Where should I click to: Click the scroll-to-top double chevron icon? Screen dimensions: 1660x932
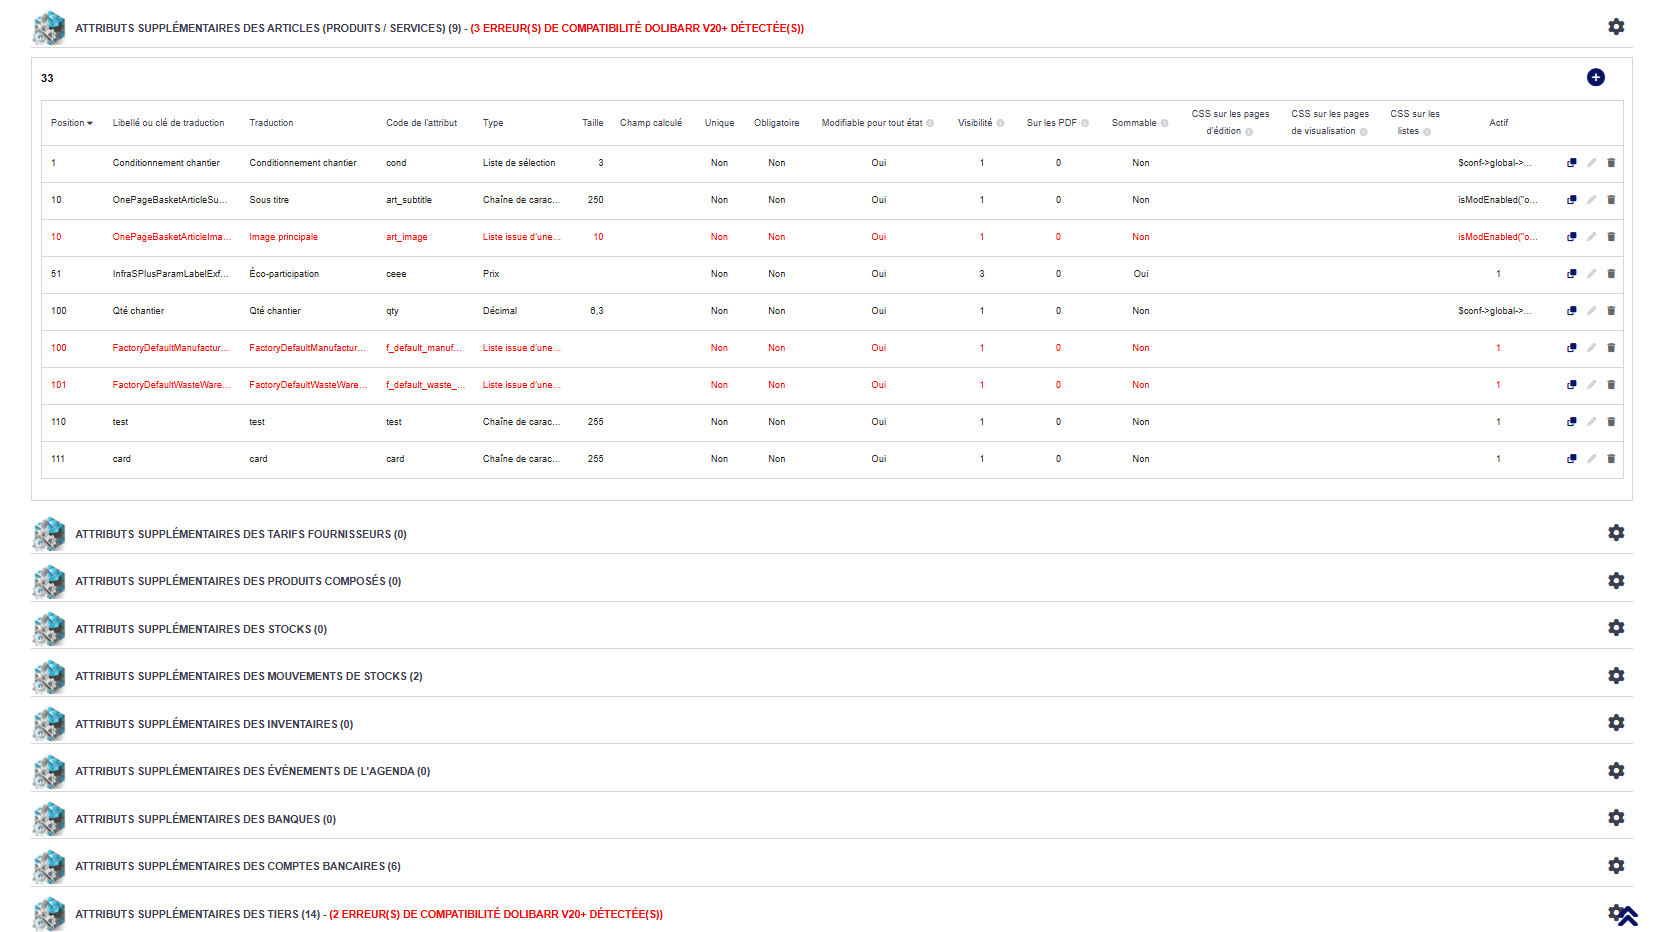pos(1627,916)
